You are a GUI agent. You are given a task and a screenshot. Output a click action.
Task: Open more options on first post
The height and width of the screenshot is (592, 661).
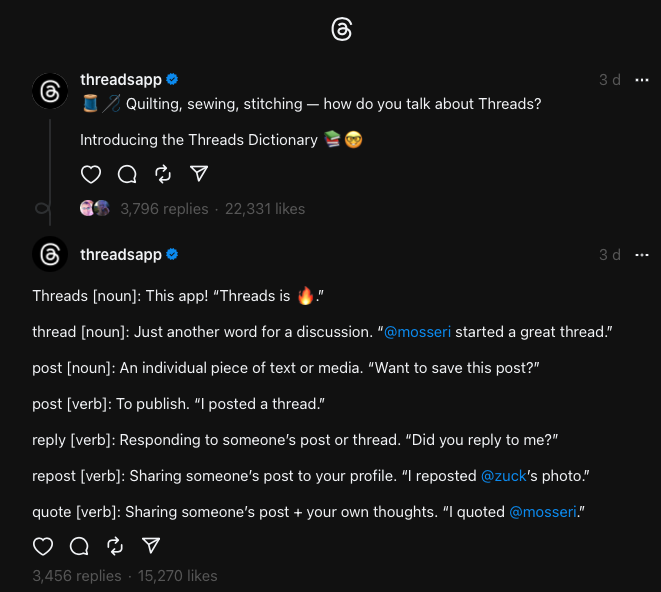[x=642, y=80]
